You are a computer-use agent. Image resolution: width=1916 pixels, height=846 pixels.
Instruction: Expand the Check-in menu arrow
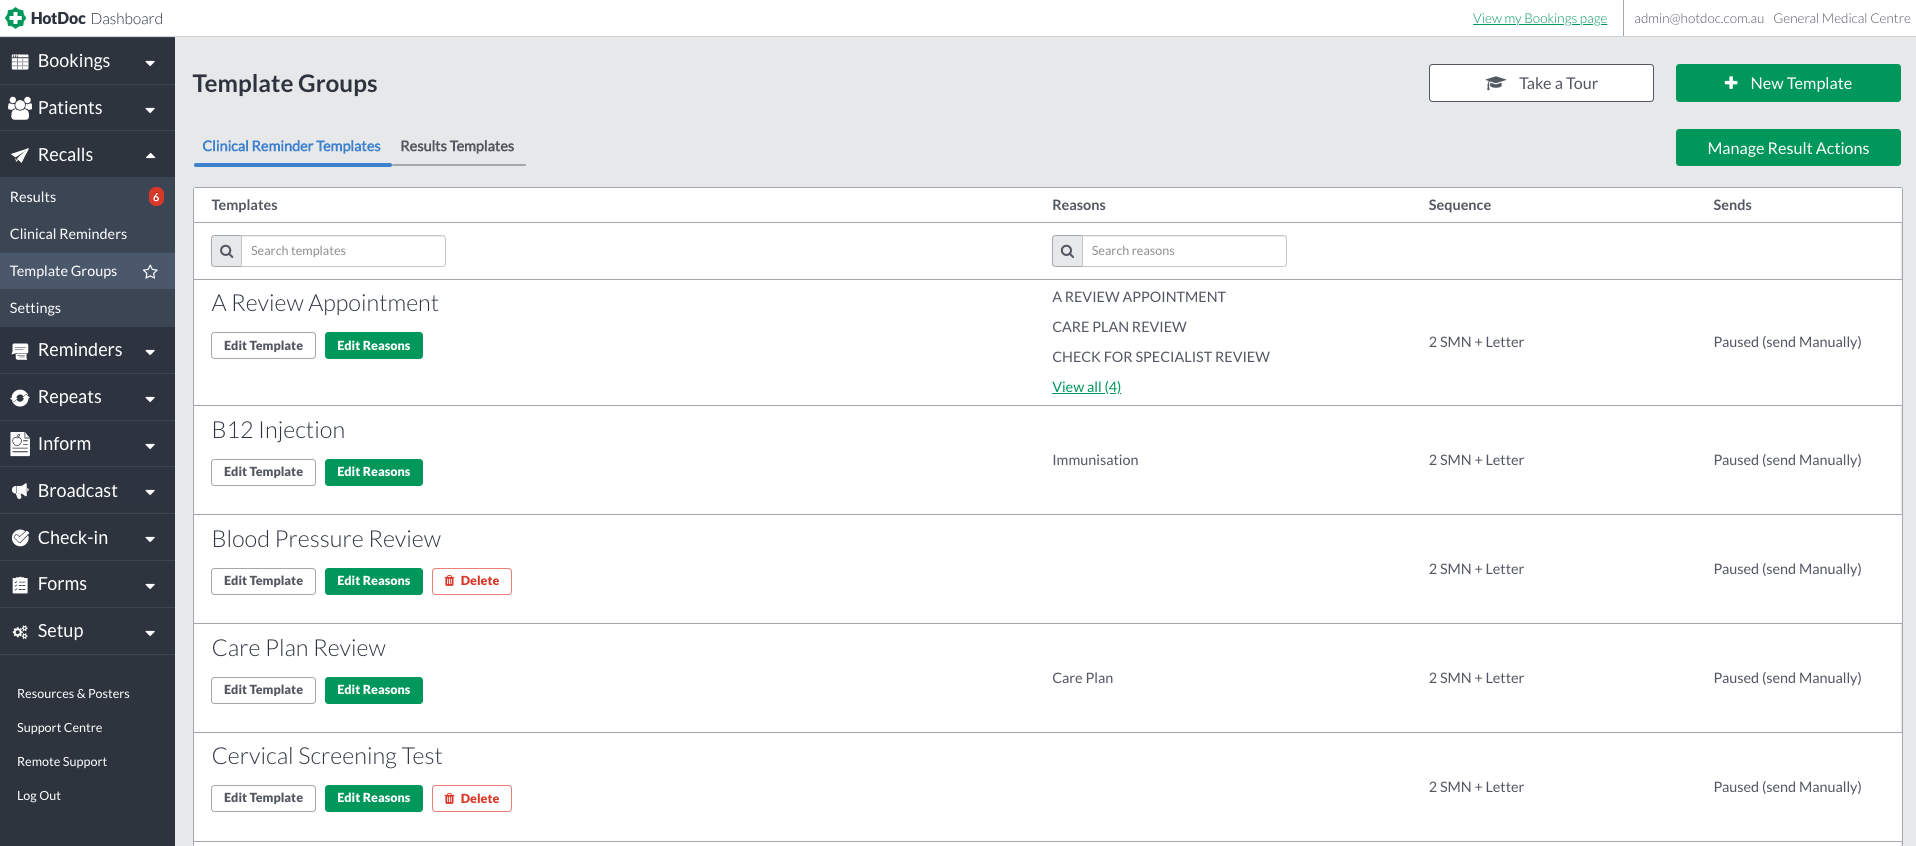[150, 539]
